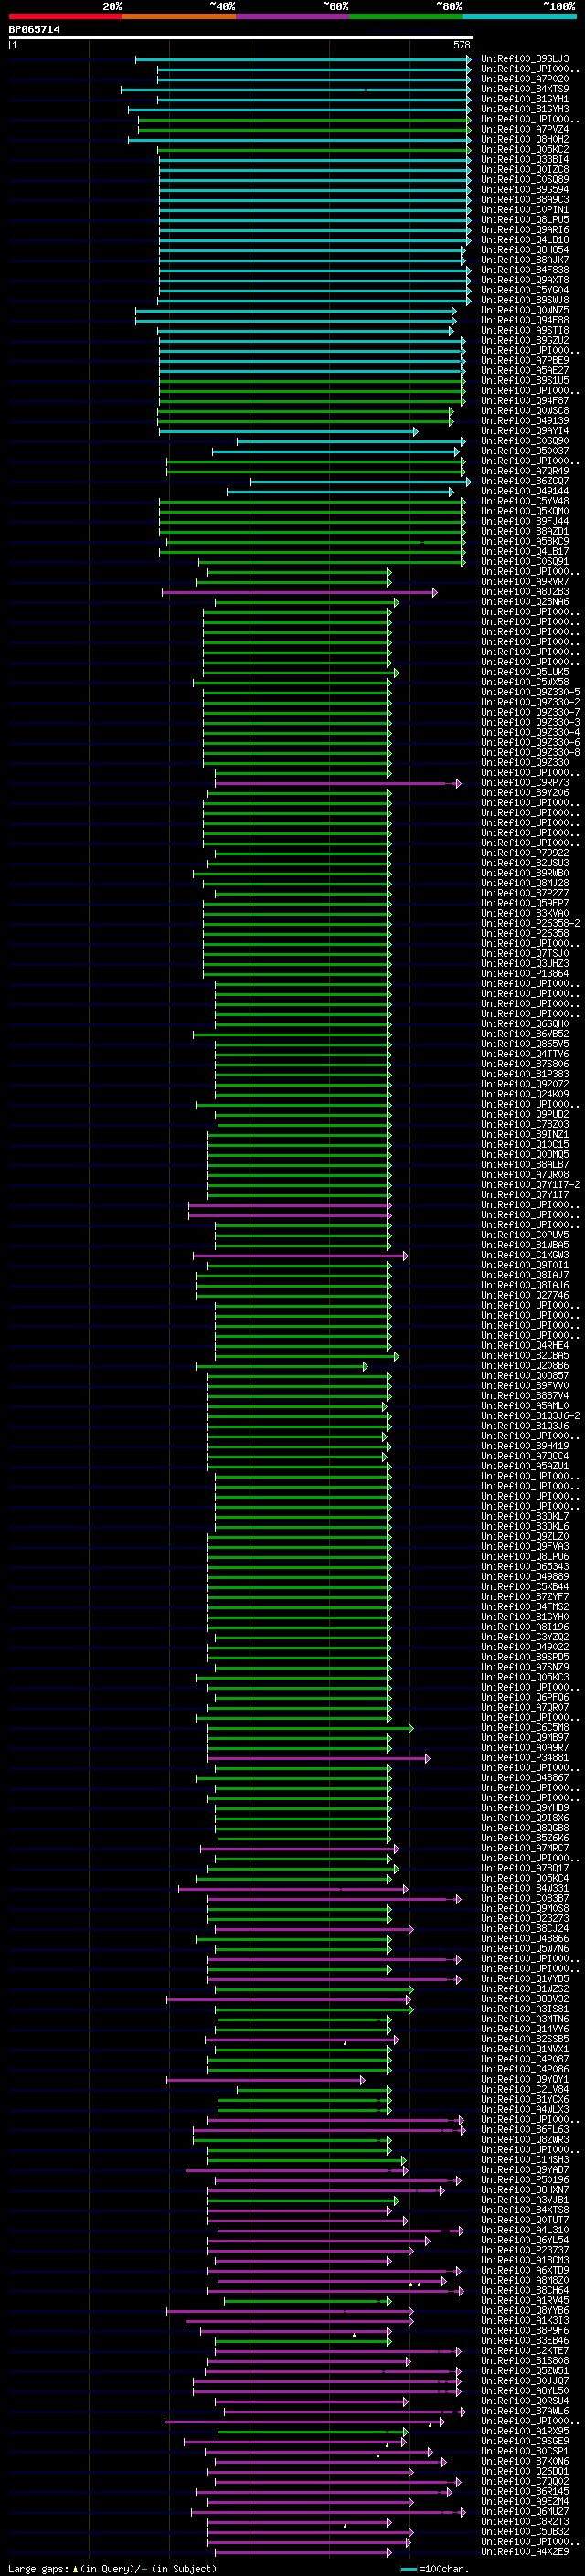Select hit label UniRef100_B9SWJ8

[525, 300]
